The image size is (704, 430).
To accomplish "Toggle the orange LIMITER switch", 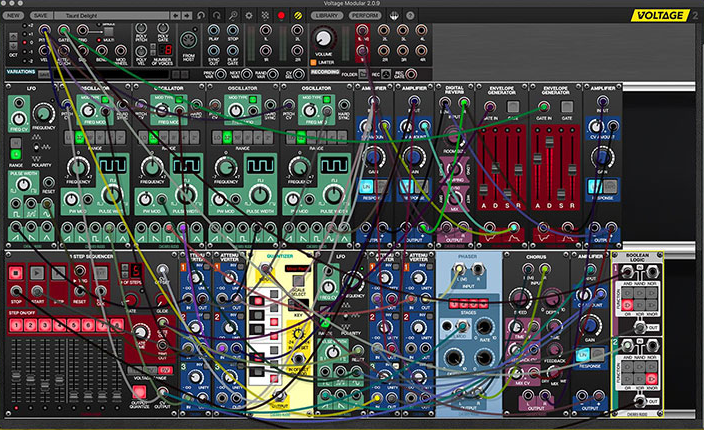I will [313, 62].
